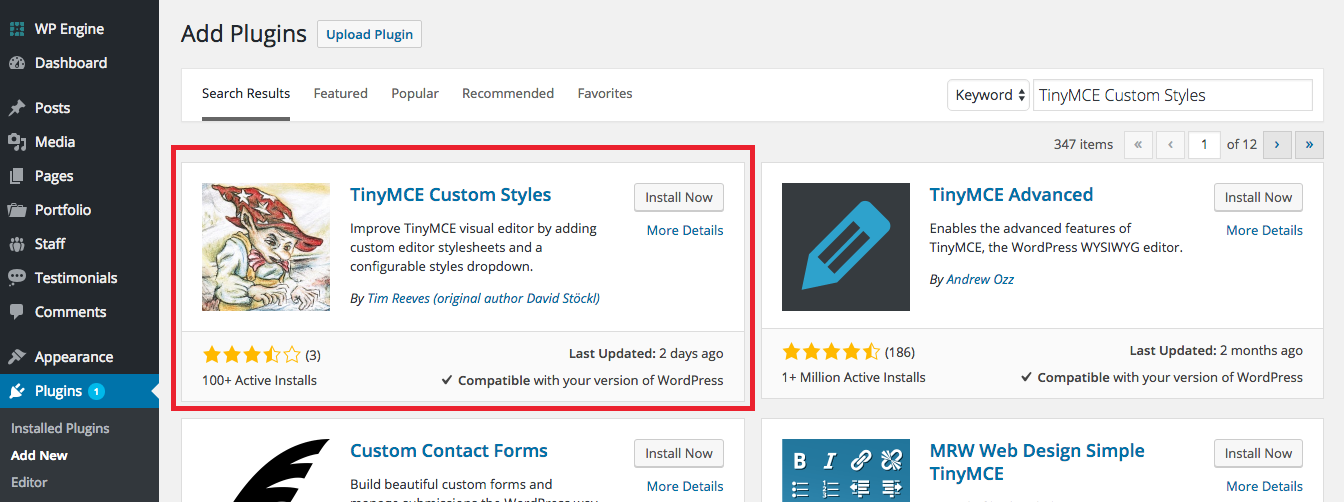Screen dimensions: 1344x502
Task: Go to the next page of results
Action: (x=1277, y=144)
